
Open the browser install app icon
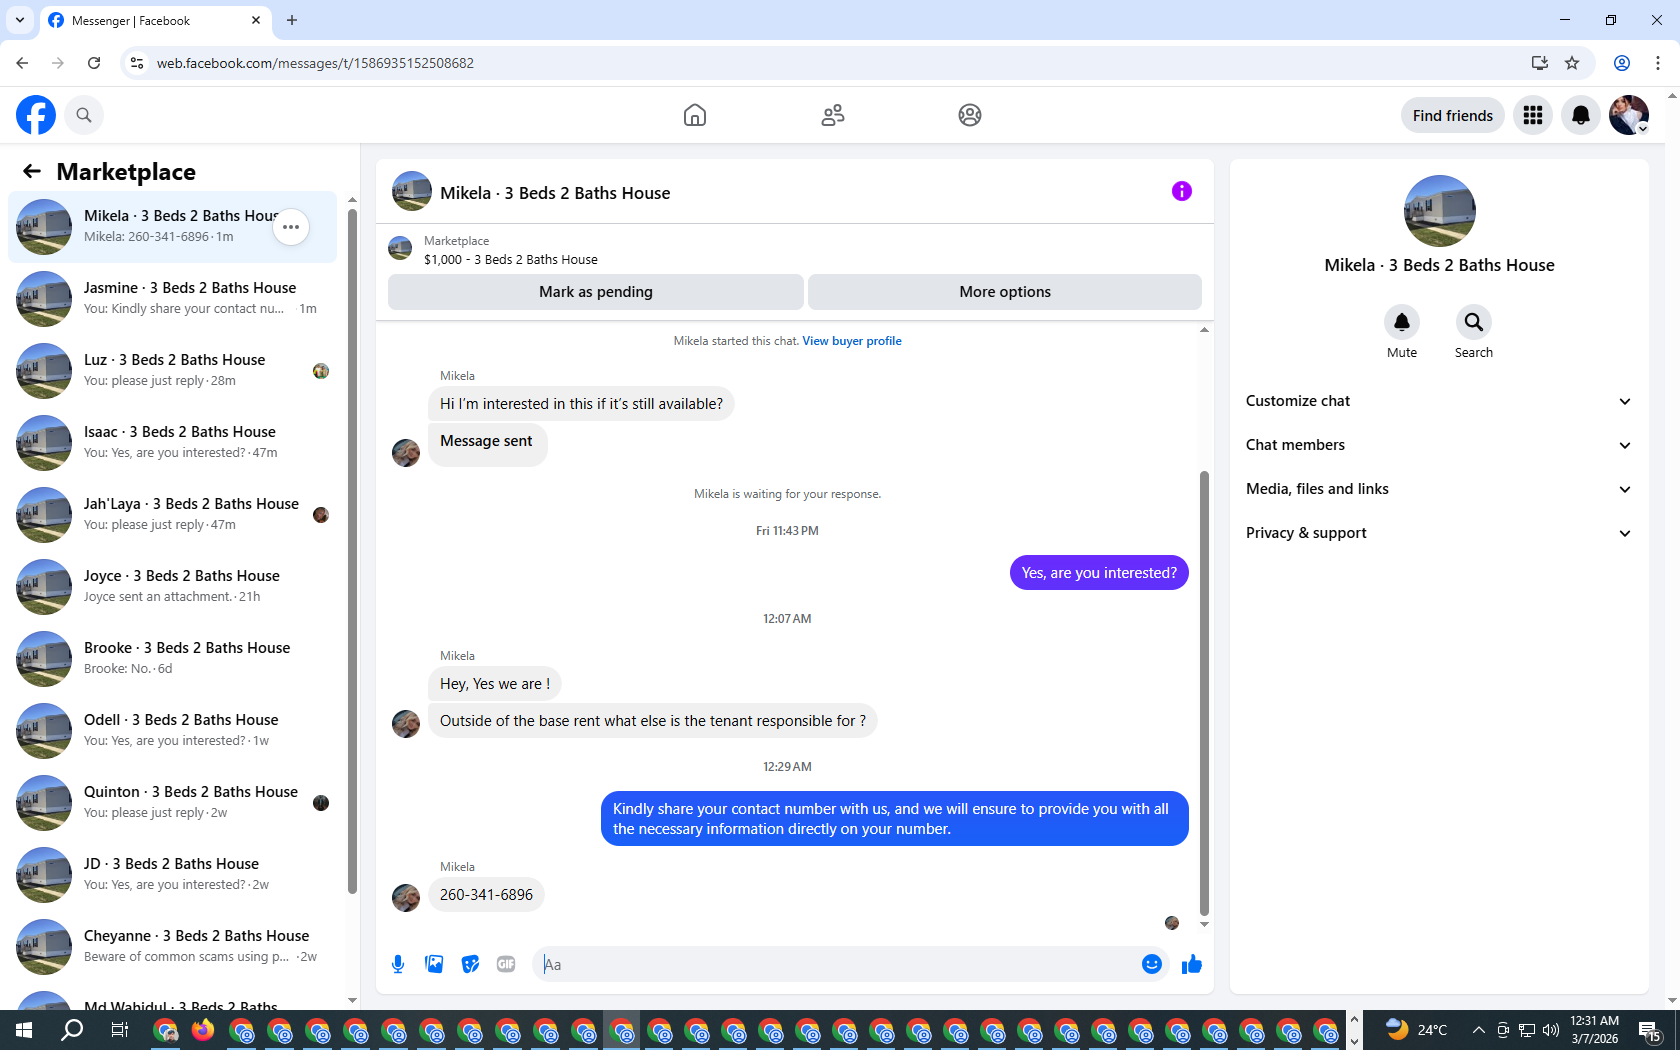pos(1540,63)
